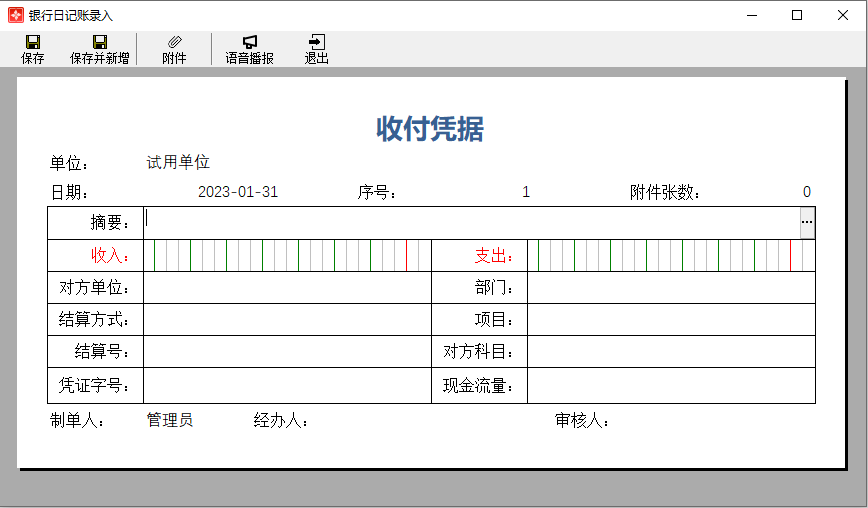The height and width of the screenshot is (508, 868).
Task: Click the 保存 (Save) toolbar icon
Action: (x=33, y=42)
